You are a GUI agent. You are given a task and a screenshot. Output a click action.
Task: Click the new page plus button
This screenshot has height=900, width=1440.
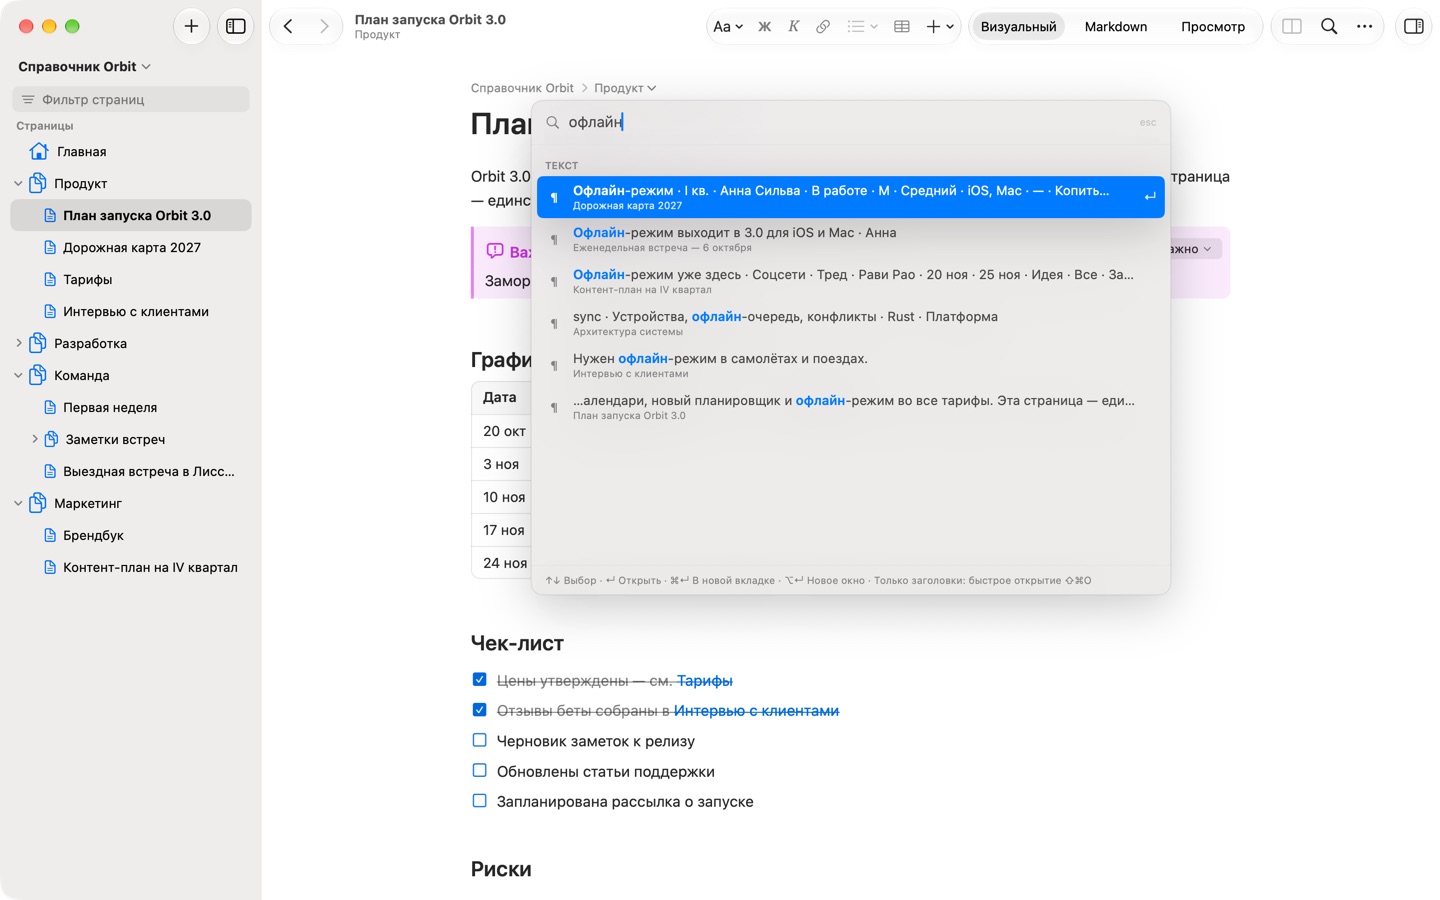191,27
